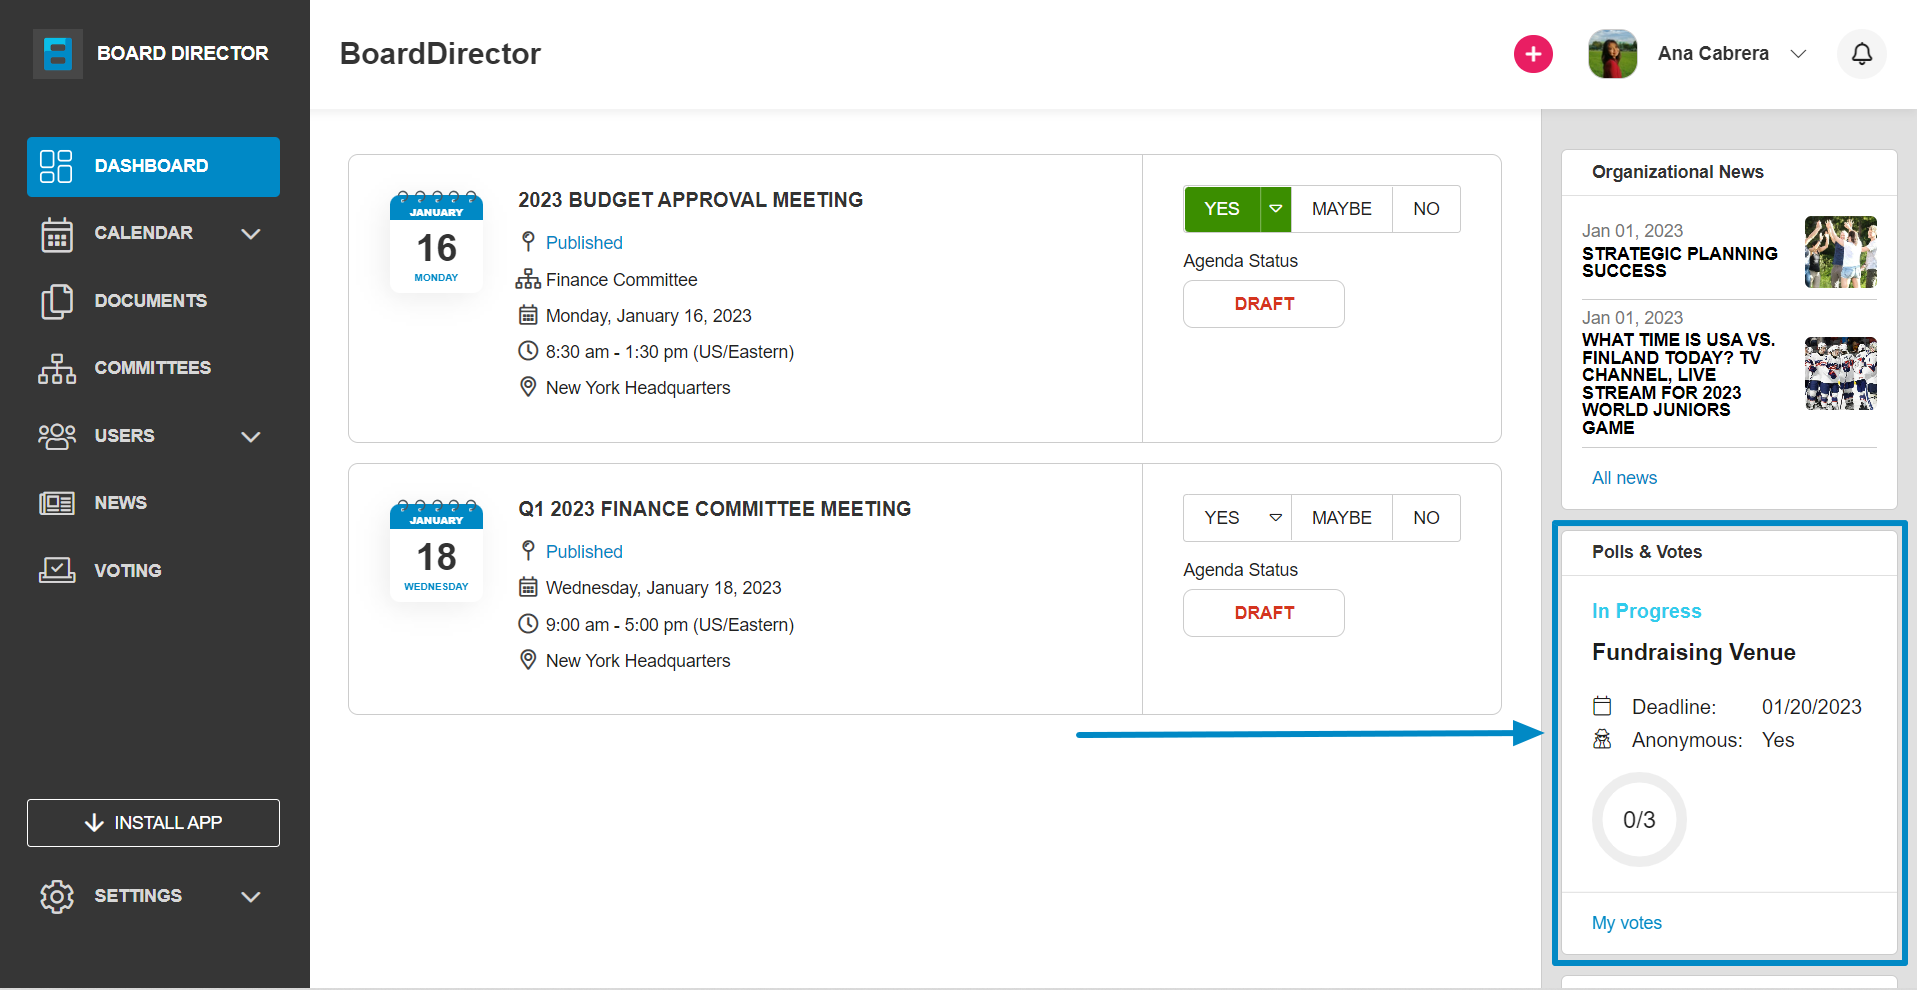Click clock icon beside 8:30 am time
The width and height of the screenshot is (1917, 990).
[528, 351]
